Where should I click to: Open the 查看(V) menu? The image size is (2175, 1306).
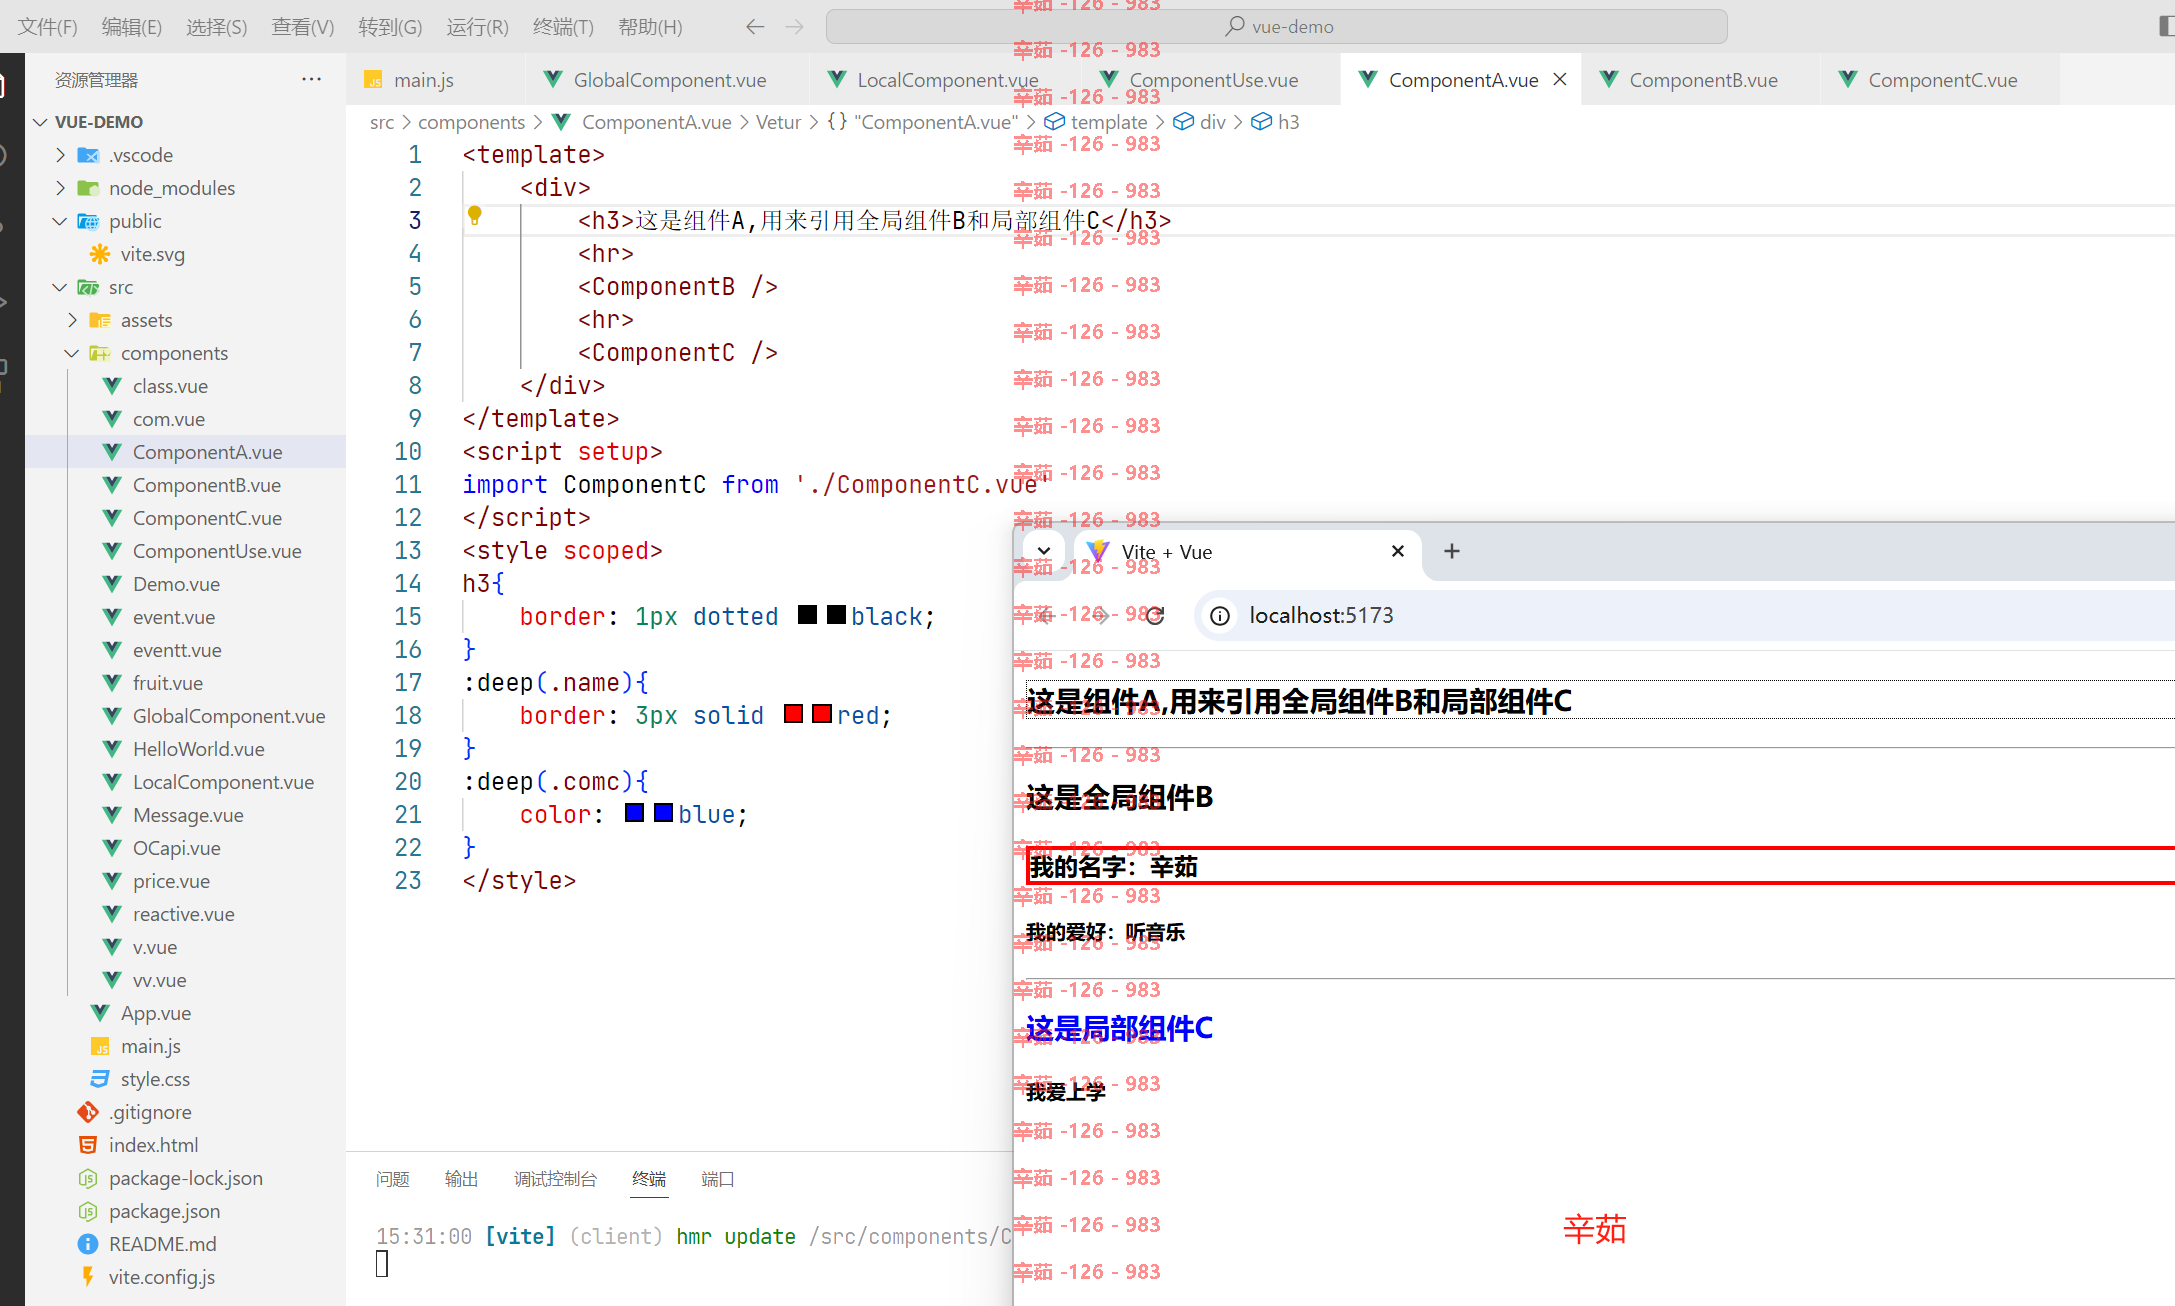click(x=303, y=27)
